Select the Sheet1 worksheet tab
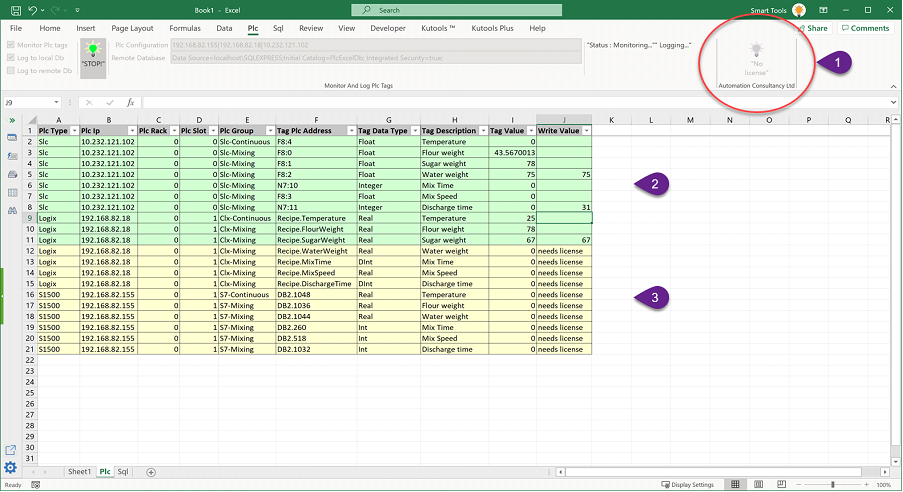 tap(79, 472)
